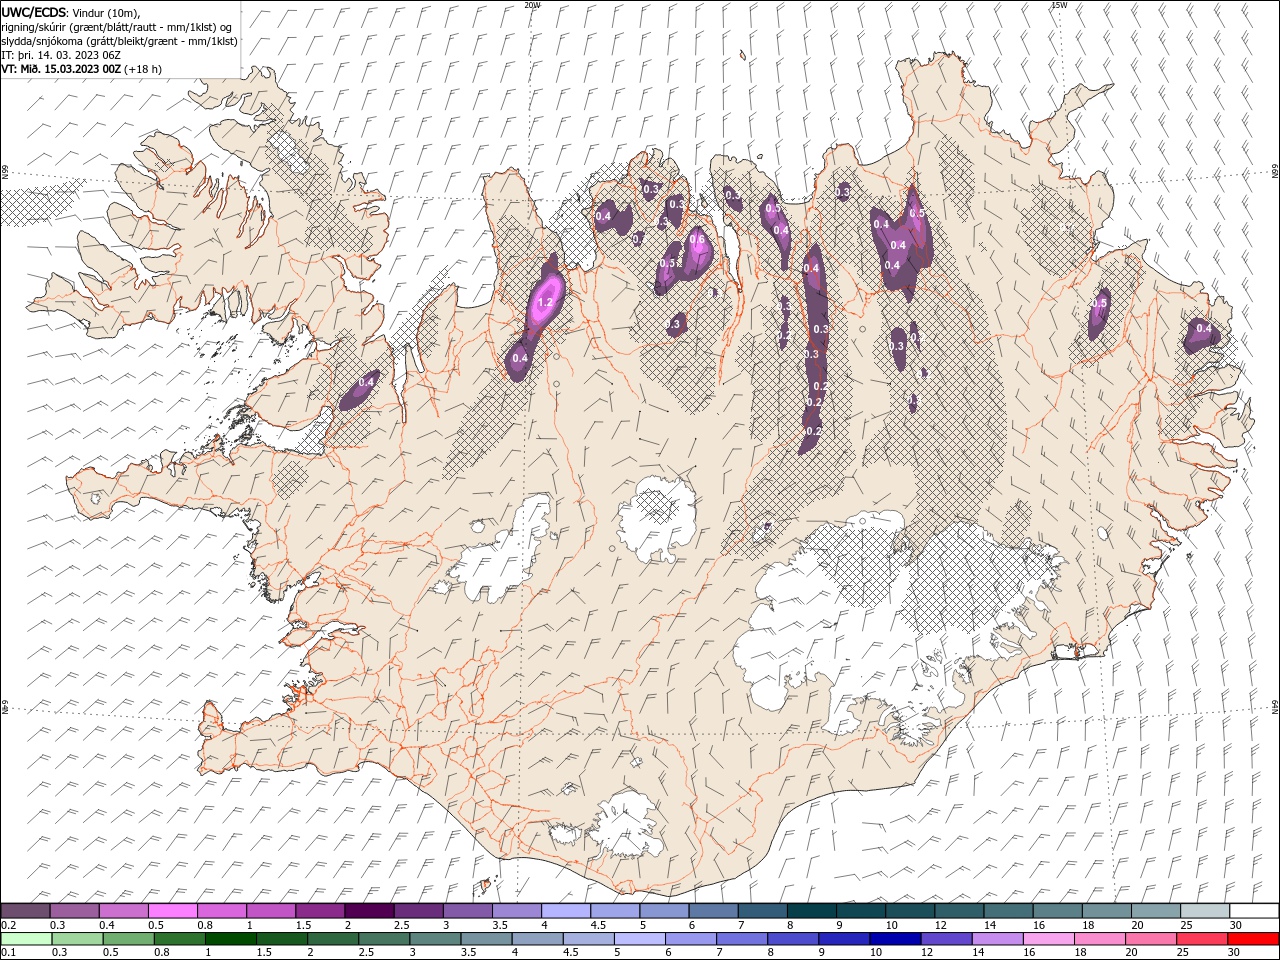Click the '20W' longitude label at top

click(x=532, y=5)
